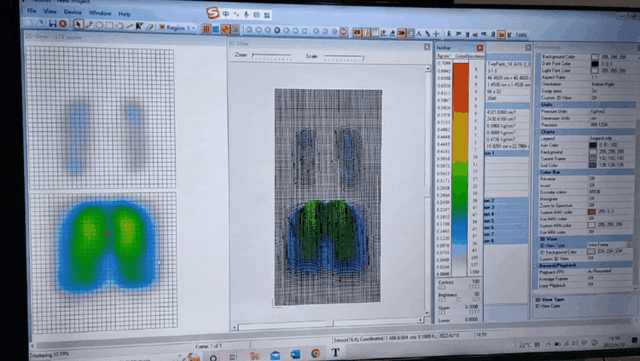Select the ellipse region tool
640x361 pixels.
pos(99,25)
